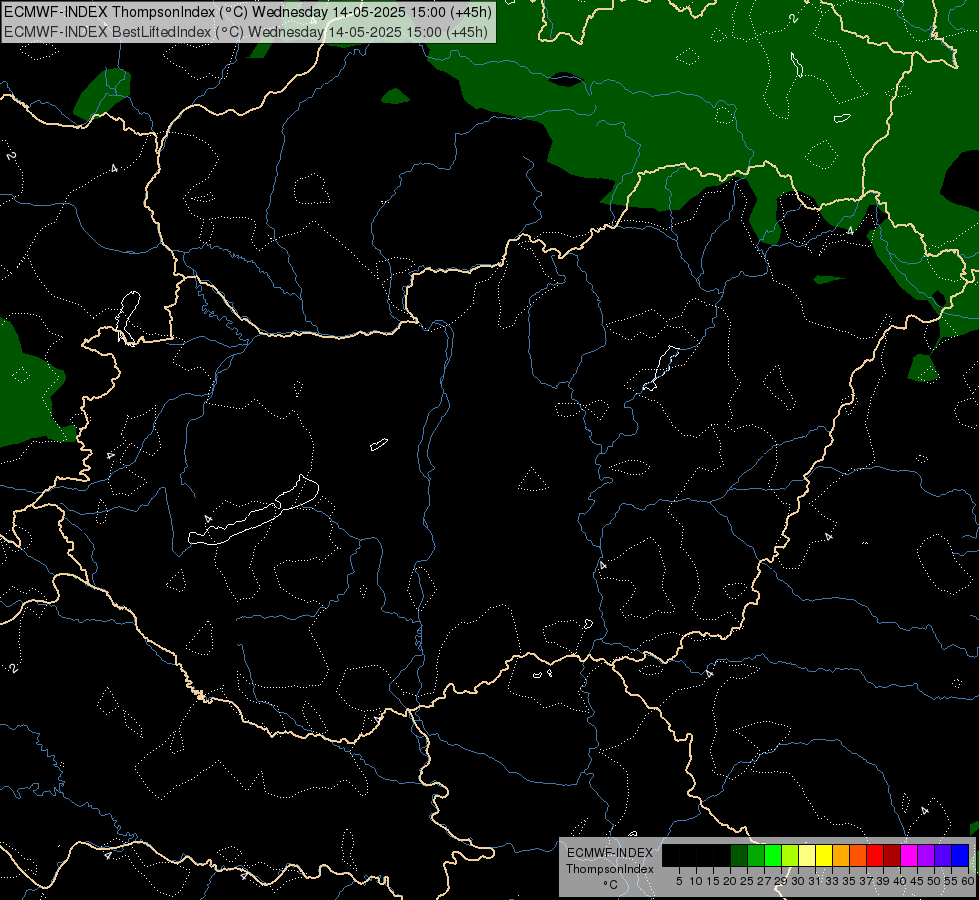Screen dimensions: 979x900
Task: Click the legend tick label 20
Action: click(730, 881)
